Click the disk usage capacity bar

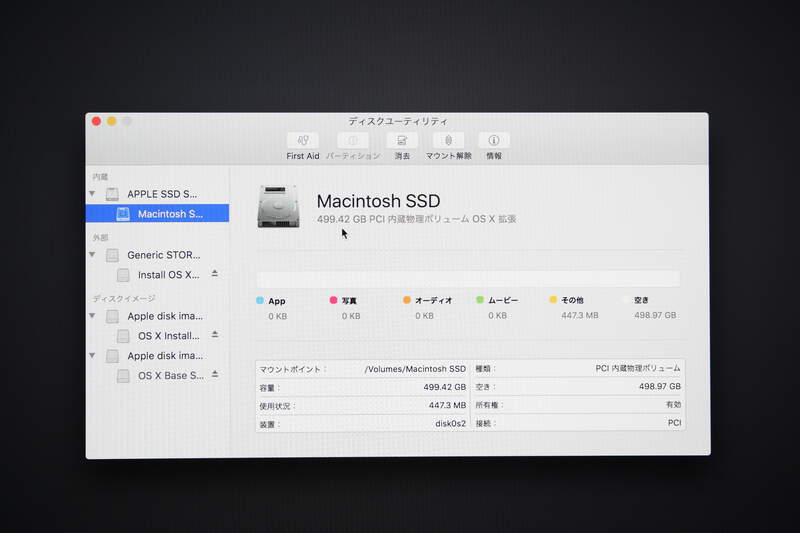click(x=468, y=279)
